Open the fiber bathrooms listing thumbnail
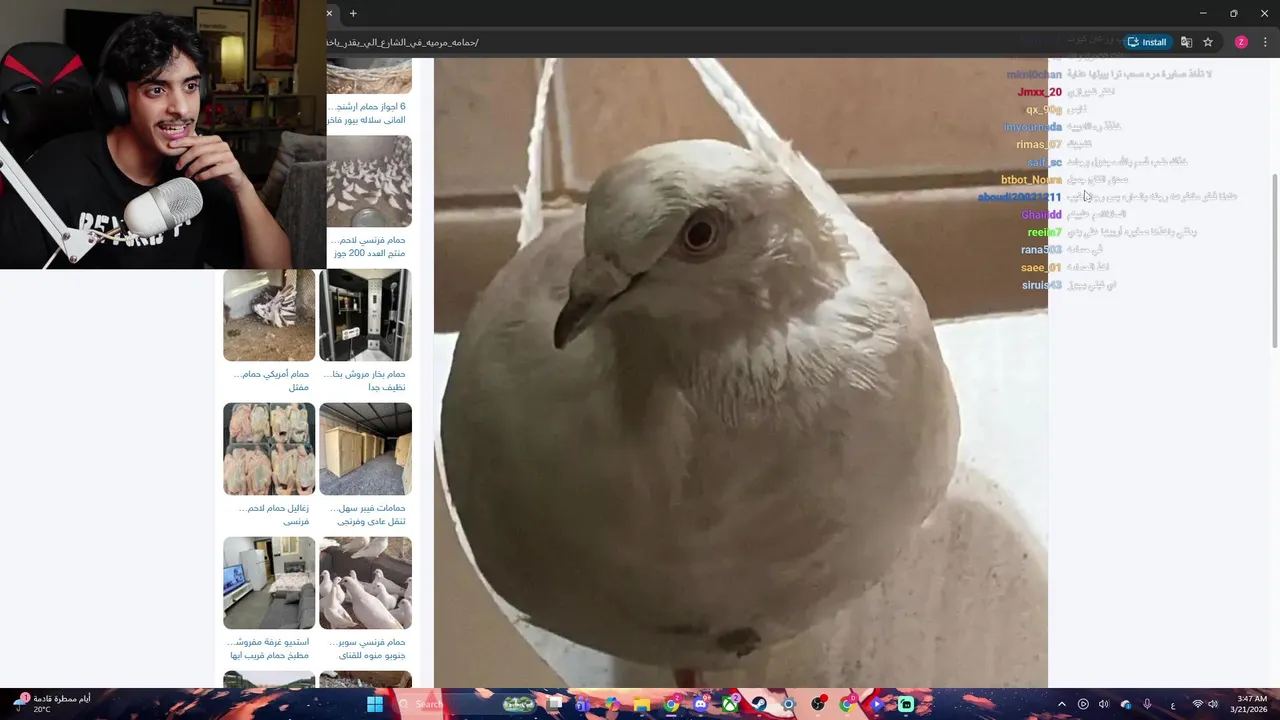This screenshot has height=720, width=1280. click(365, 449)
